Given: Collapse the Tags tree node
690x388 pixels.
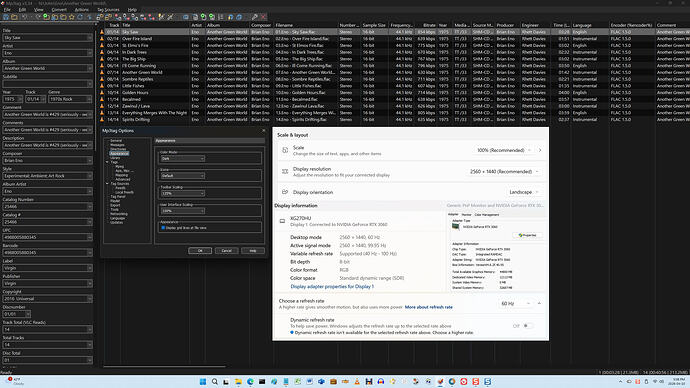Looking at the screenshot, I should click(107, 162).
